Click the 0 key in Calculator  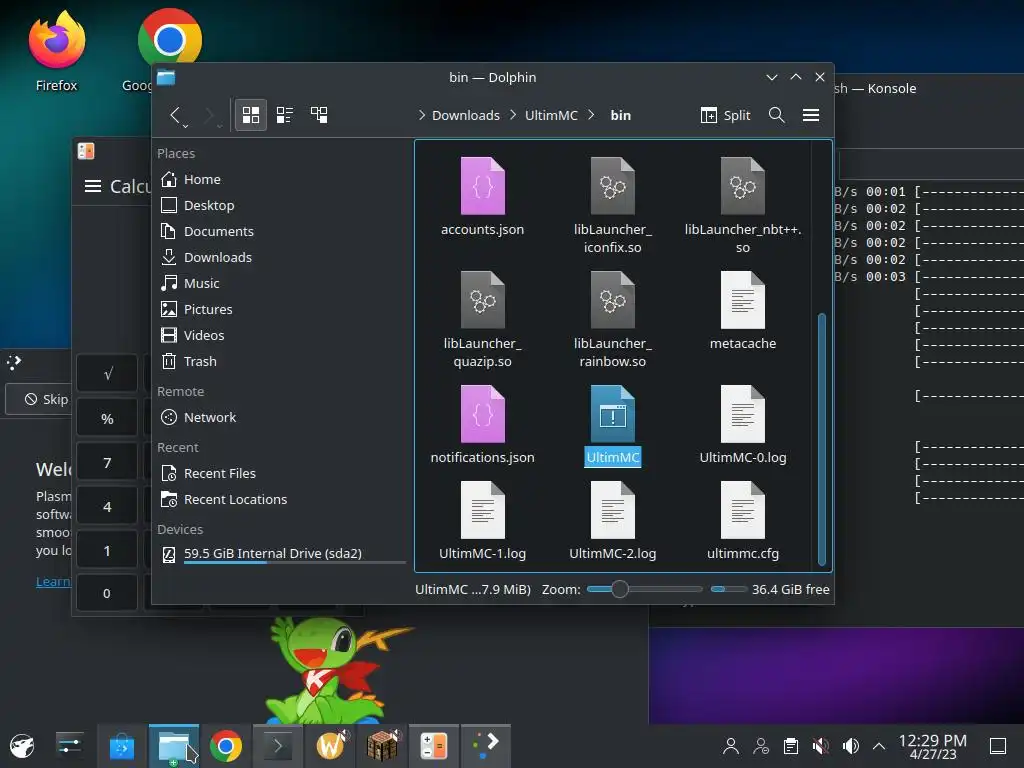(x=107, y=593)
